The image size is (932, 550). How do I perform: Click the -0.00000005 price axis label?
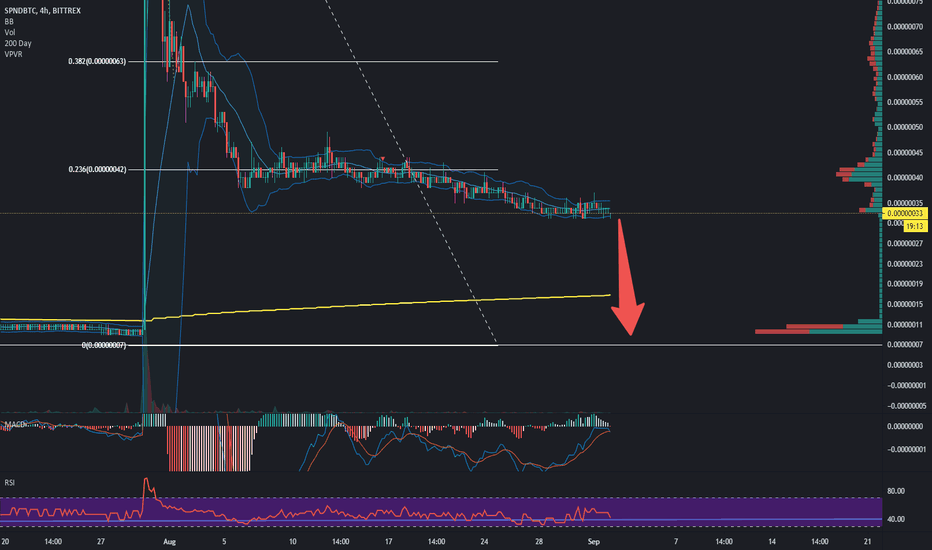pyautogui.click(x=905, y=406)
